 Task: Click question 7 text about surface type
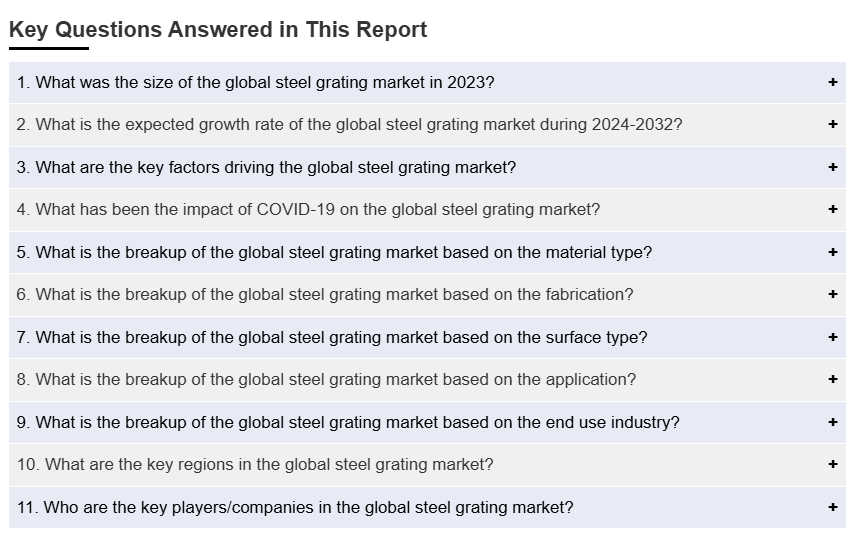click(332, 337)
